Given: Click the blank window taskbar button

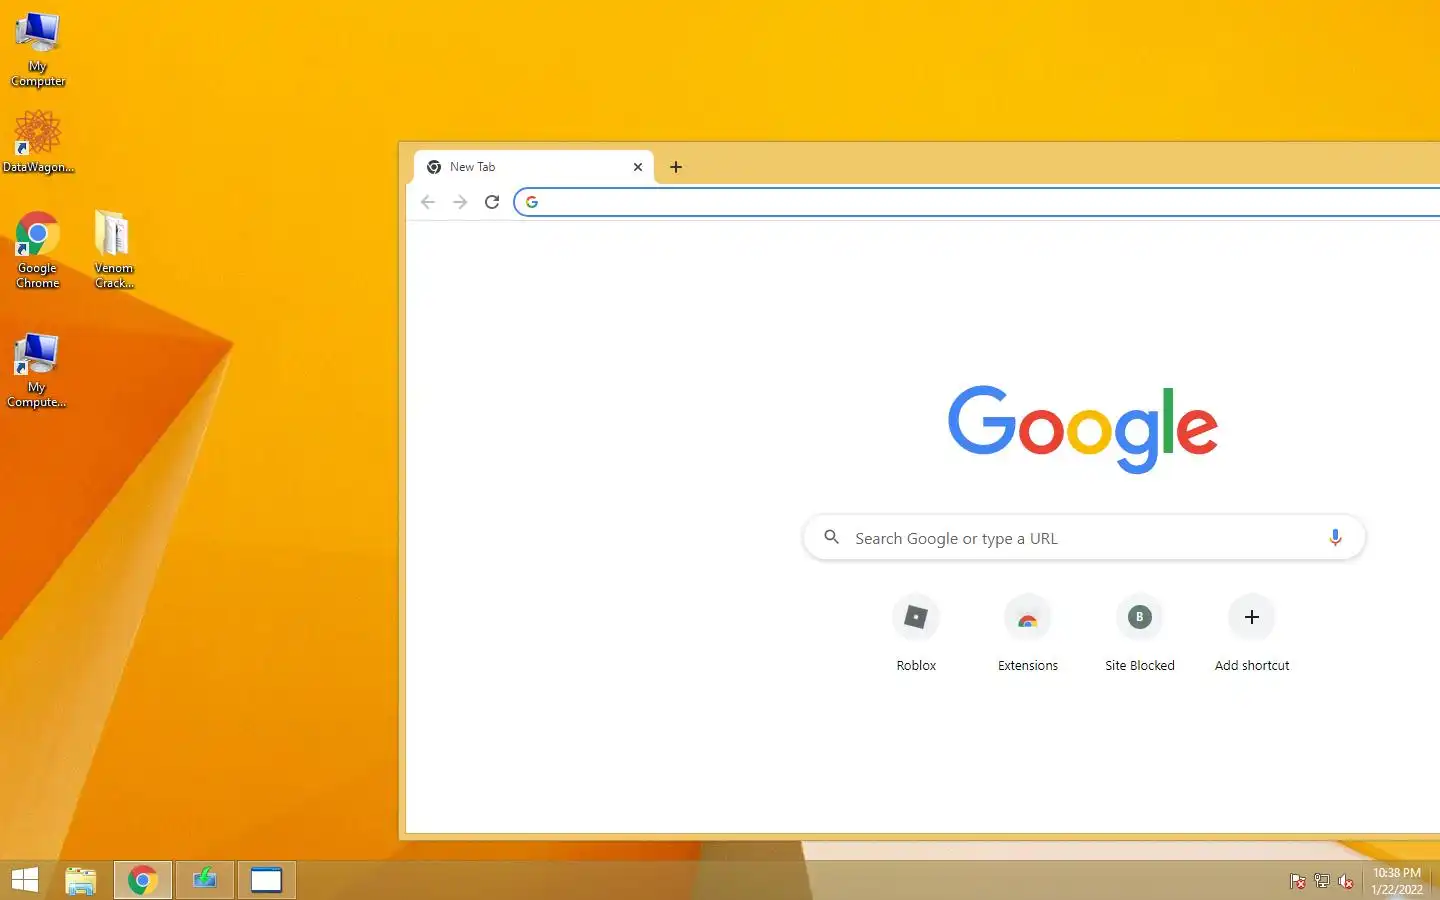Looking at the screenshot, I should (x=266, y=880).
